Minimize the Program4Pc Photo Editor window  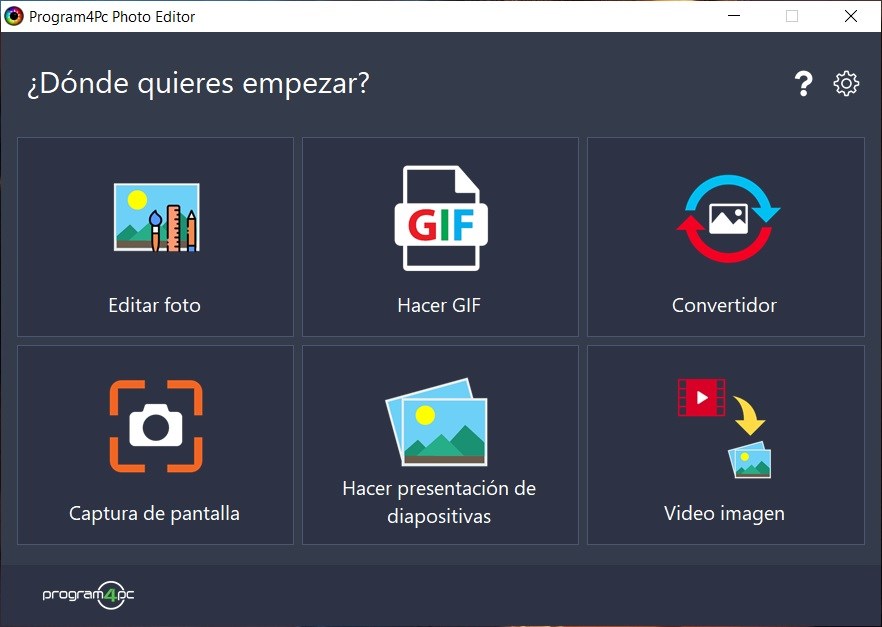(x=734, y=16)
